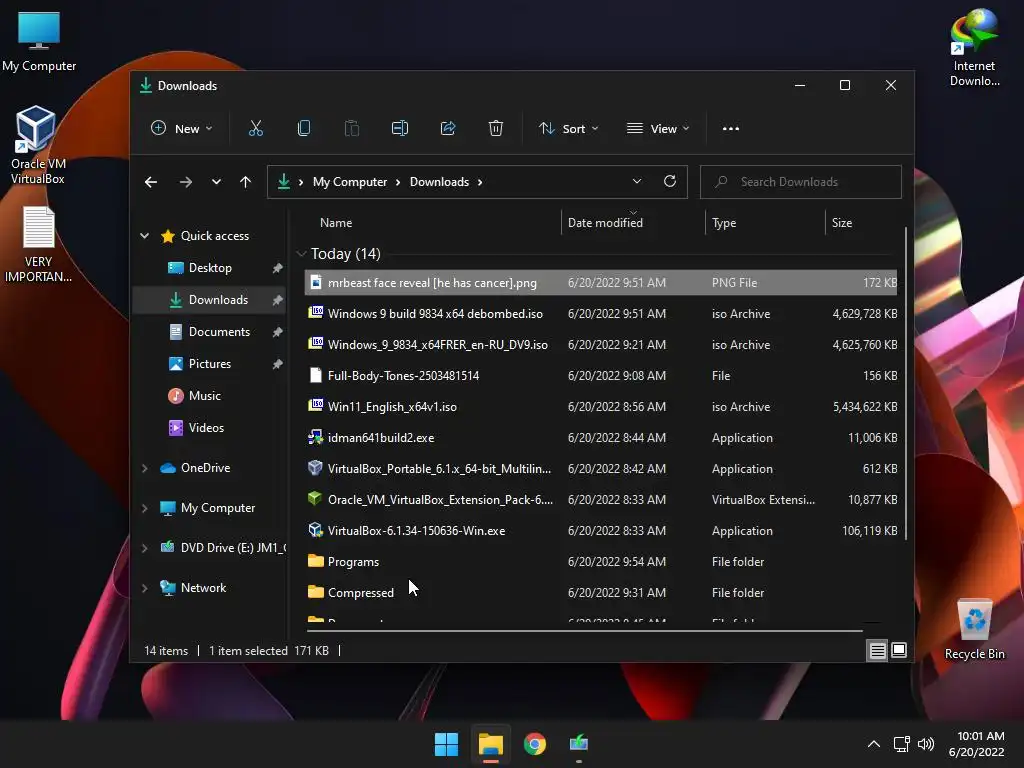Screen dimensions: 1024x768
Task: Select the Programs folder
Action: click(601, 562)
